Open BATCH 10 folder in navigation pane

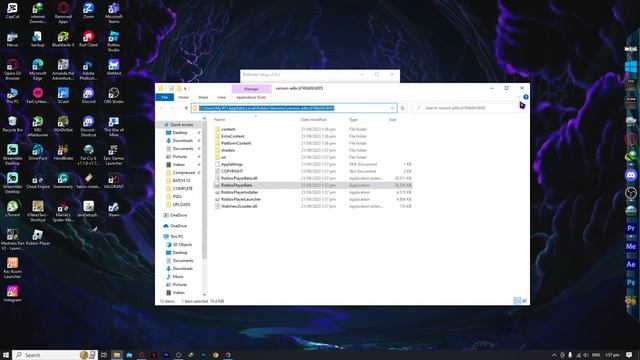181,180
